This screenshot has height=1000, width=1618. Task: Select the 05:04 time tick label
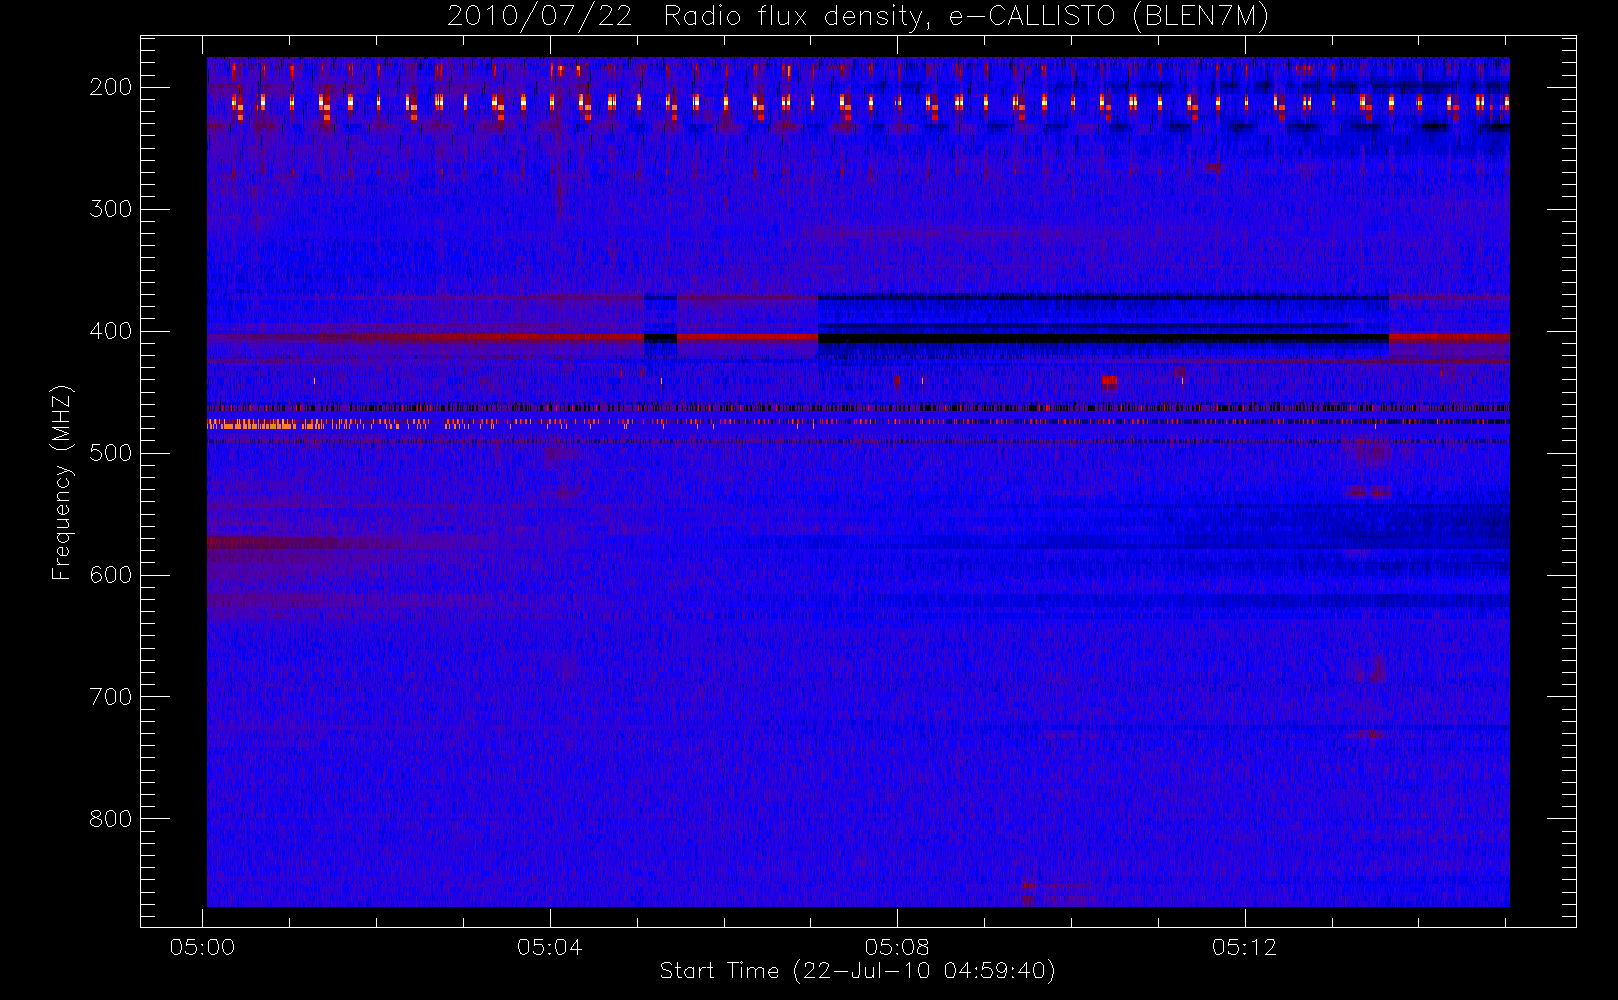tap(550, 947)
